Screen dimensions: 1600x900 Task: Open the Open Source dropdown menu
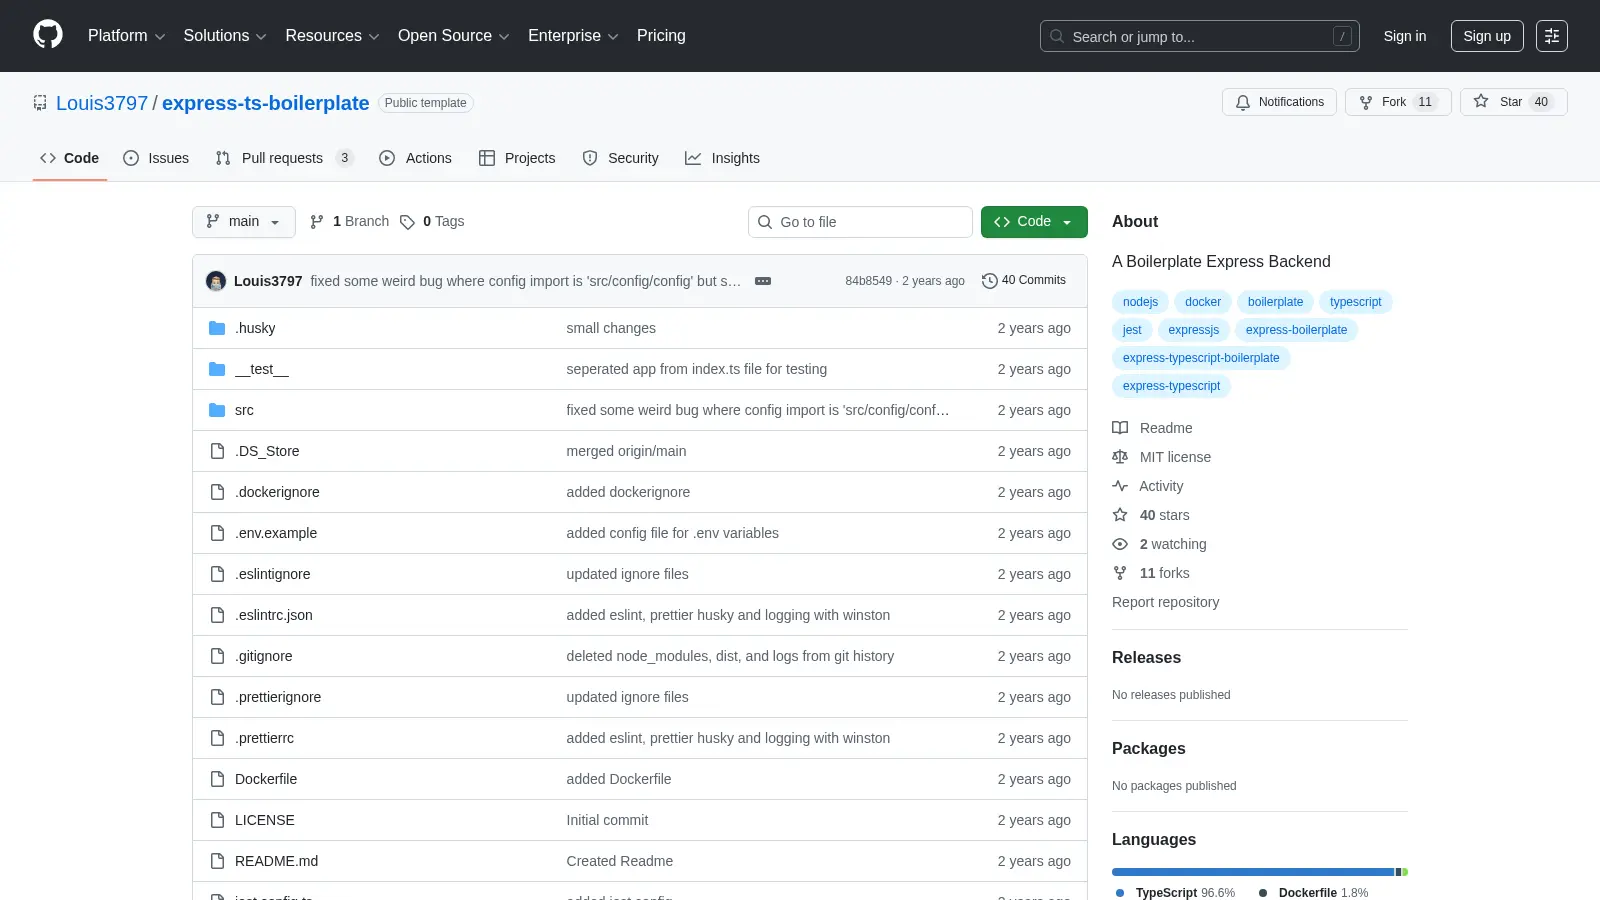[453, 36]
